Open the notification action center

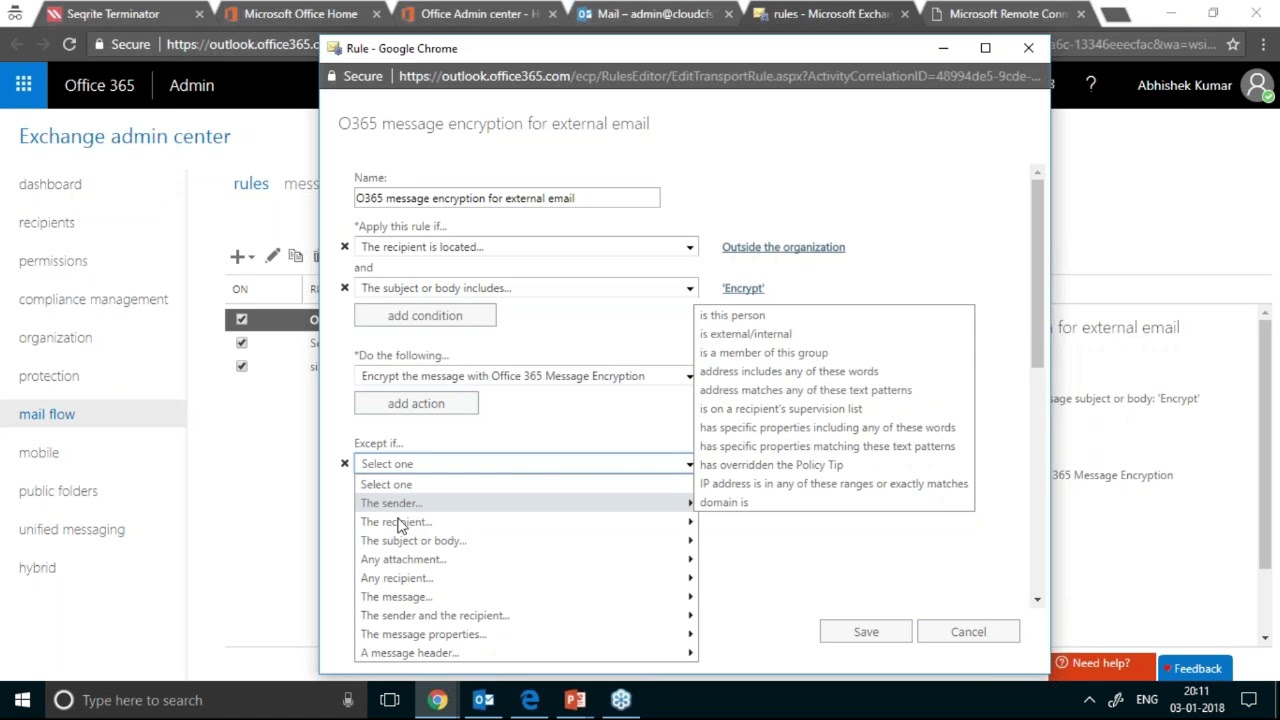[x=1249, y=700]
